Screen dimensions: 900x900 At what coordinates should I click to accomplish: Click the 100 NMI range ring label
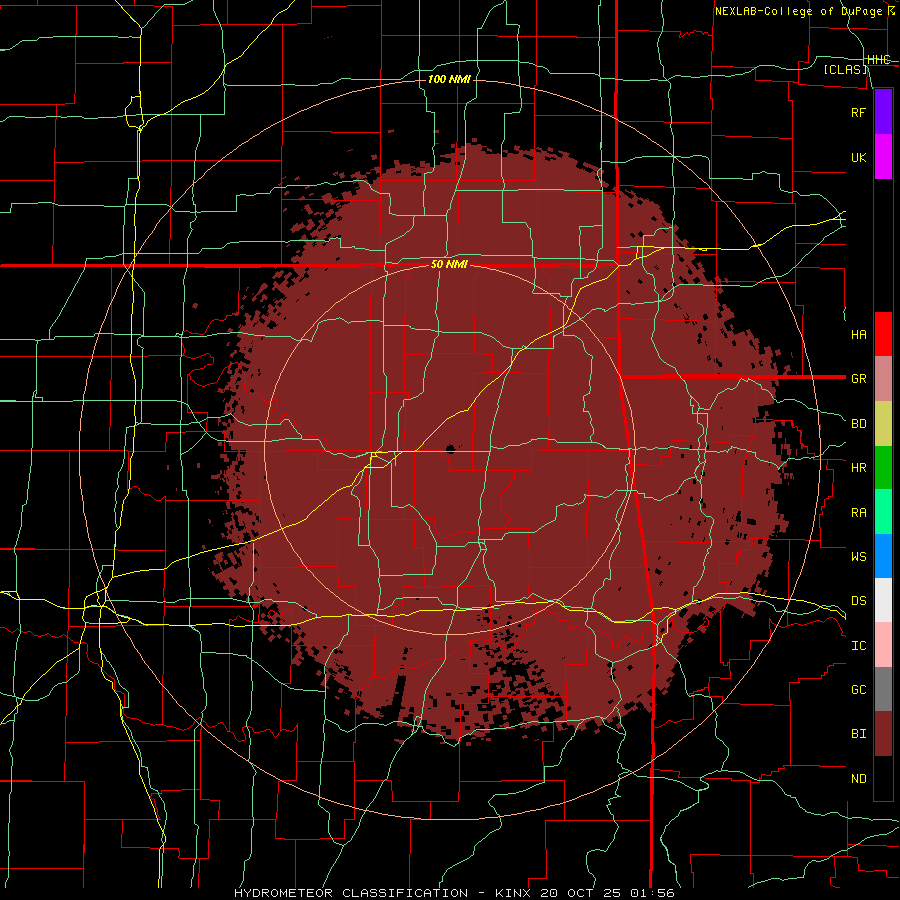[449, 79]
